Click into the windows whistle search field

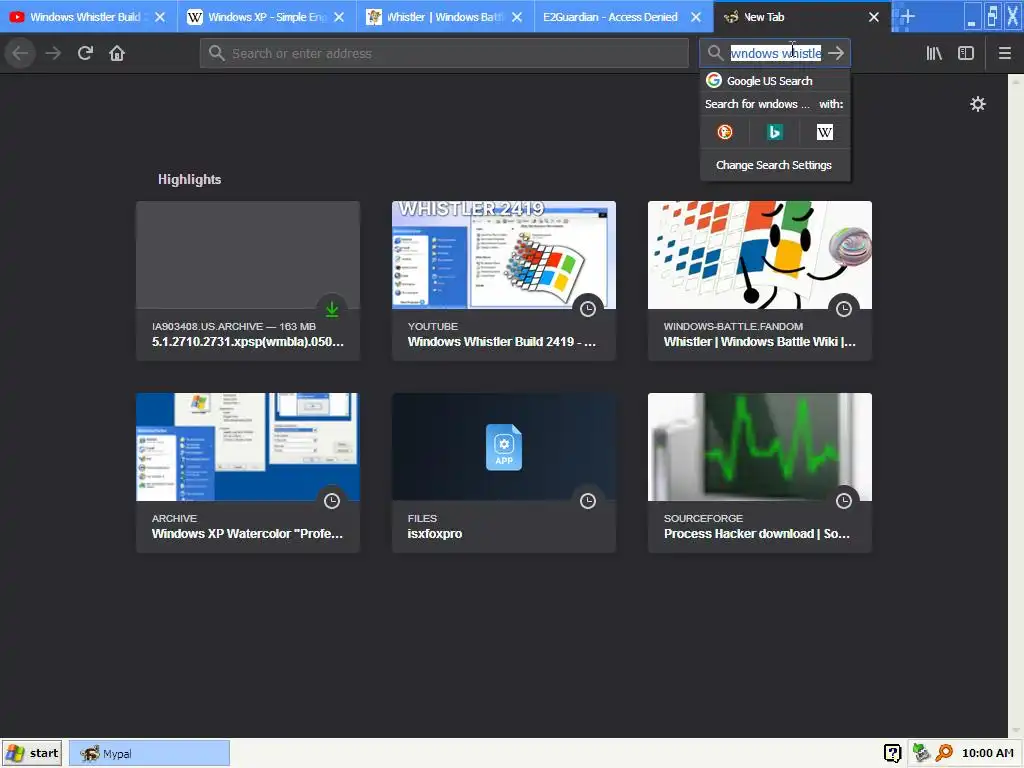[x=776, y=53]
